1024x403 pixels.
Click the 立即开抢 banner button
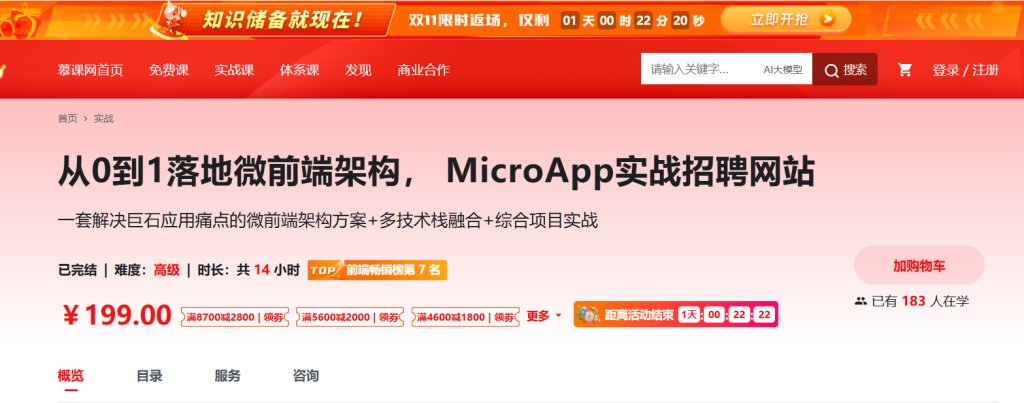tap(786, 20)
